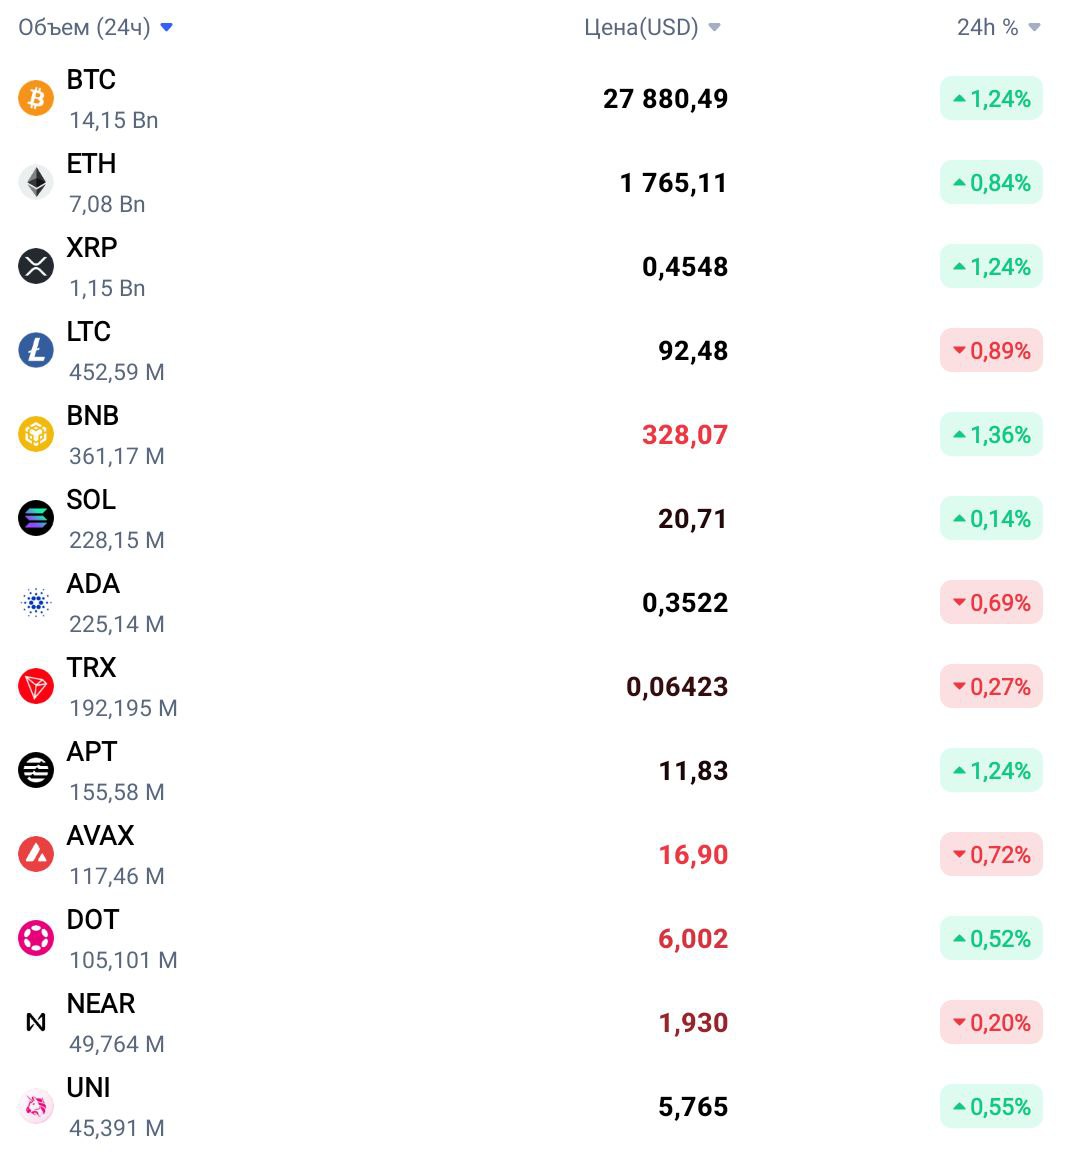1066x1154 pixels.
Task: Click the Uniswap unicorn icon
Action: coord(36,1106)
